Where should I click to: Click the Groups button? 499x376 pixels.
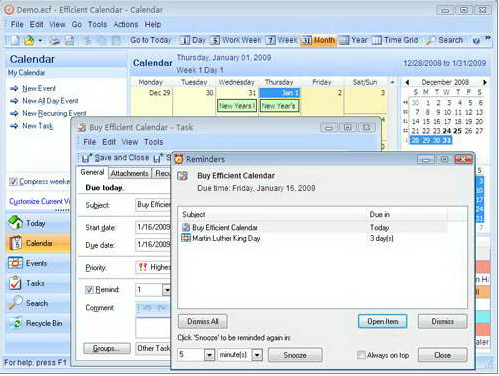coord(107,348)
